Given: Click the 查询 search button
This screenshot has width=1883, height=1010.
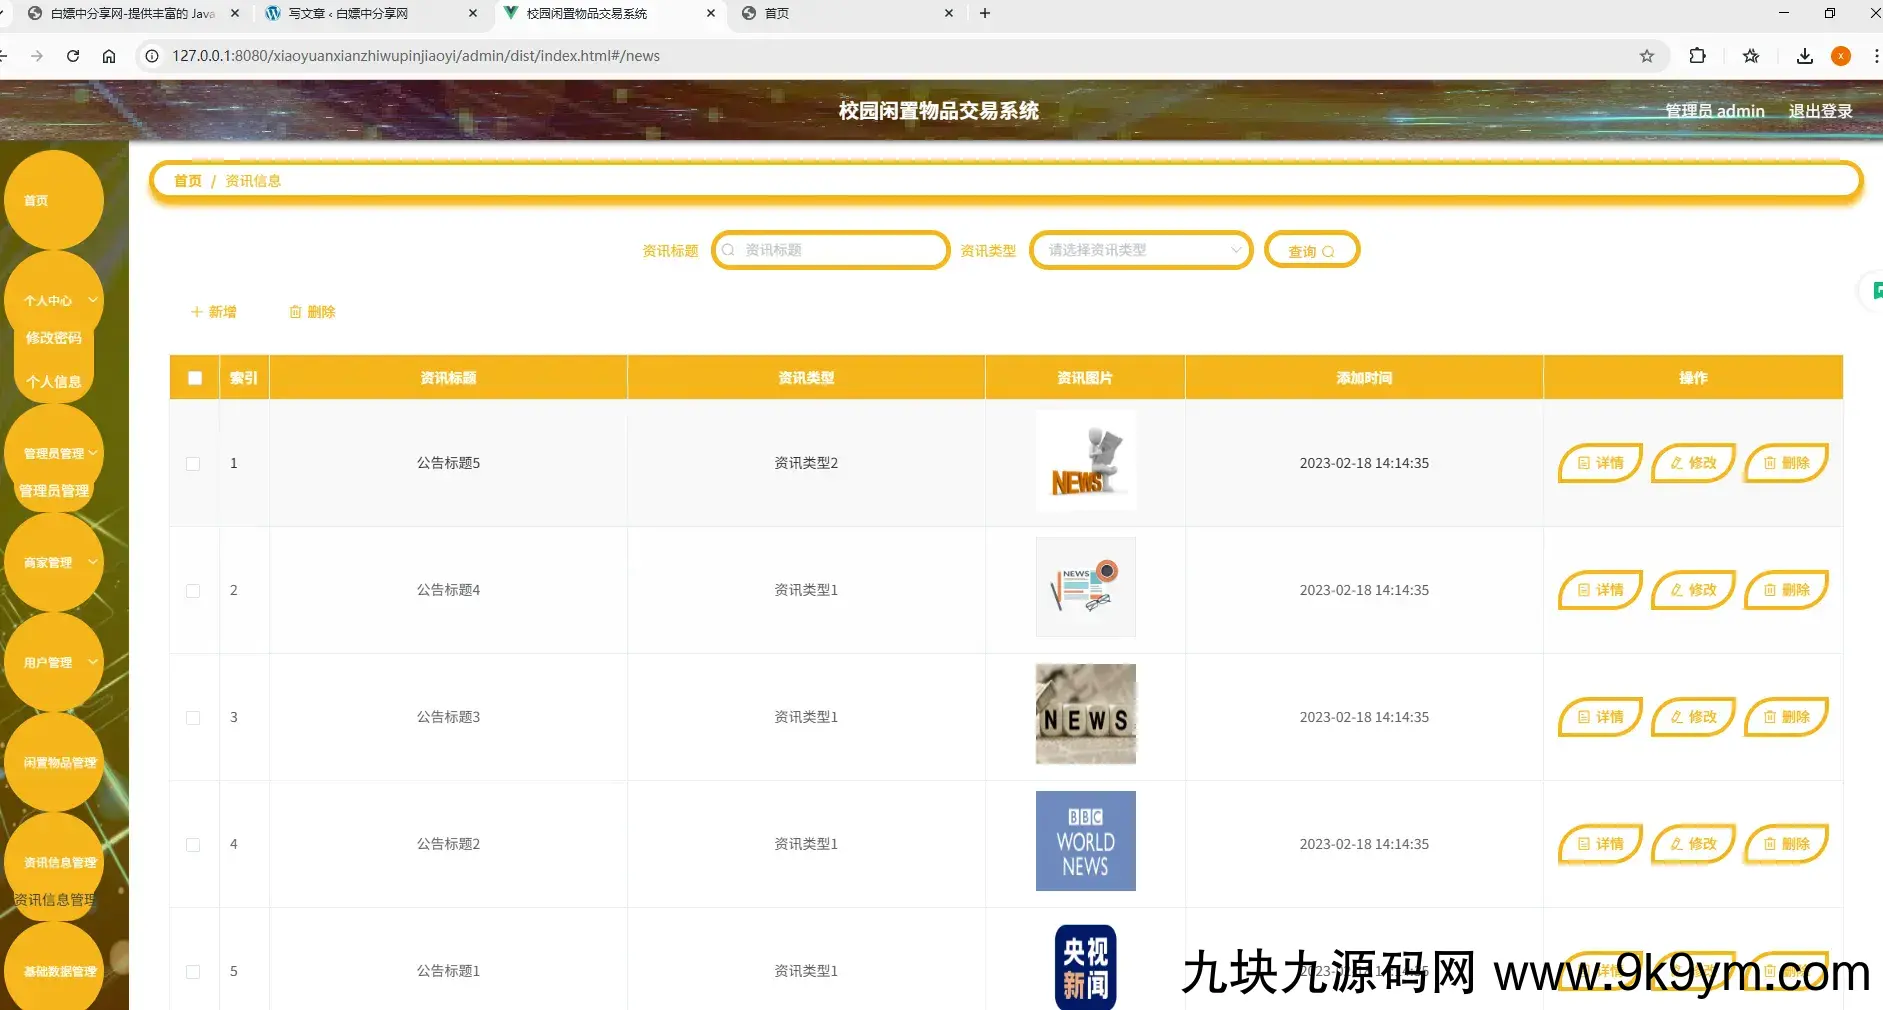Looking at the screenshot, I should click(x=1311, y=251).
